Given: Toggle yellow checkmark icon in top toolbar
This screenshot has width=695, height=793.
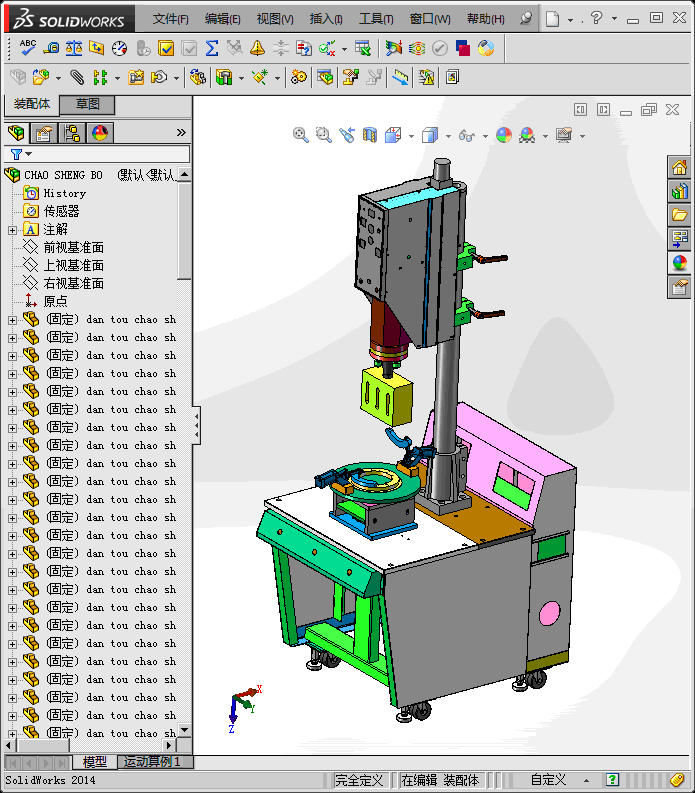Looking at the screenshot, I should (166, 48).
